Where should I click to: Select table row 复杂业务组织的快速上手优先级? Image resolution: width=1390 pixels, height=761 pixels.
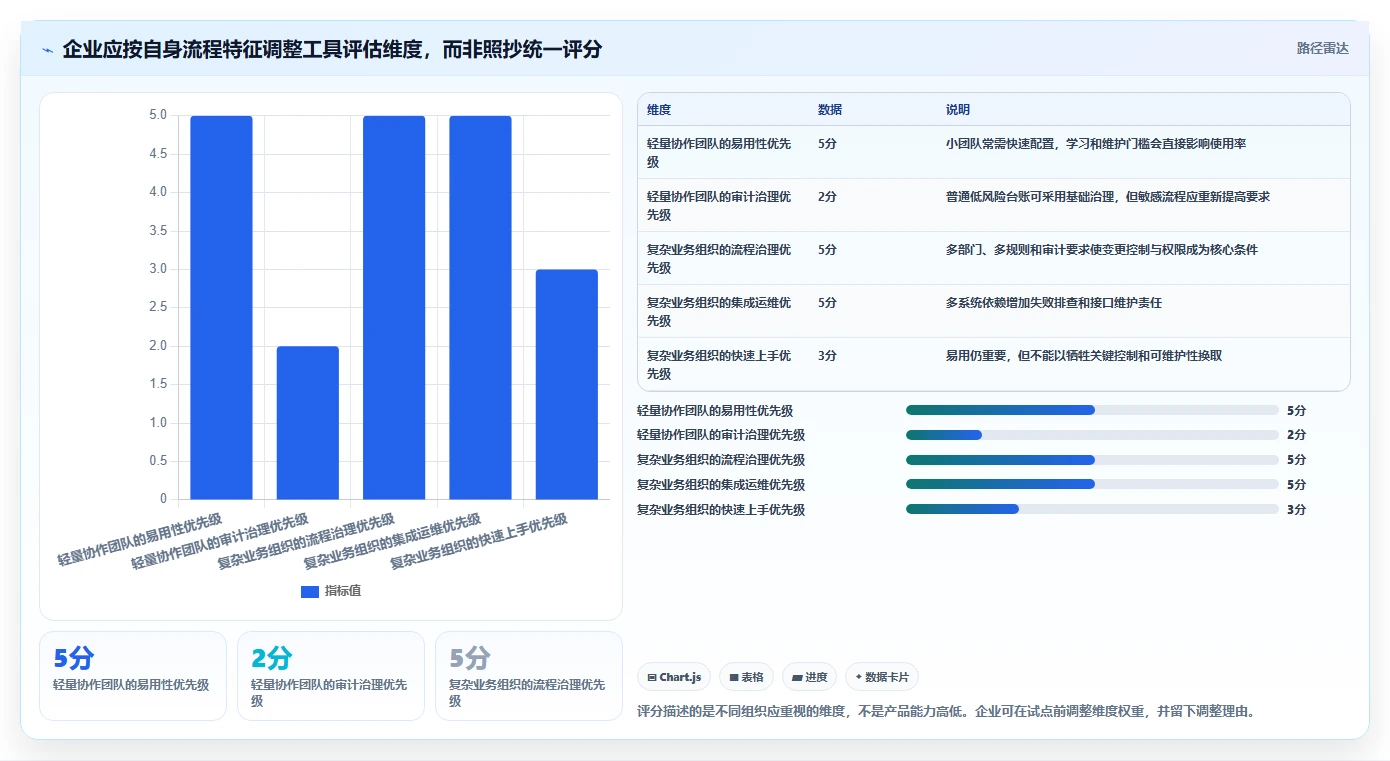993,364
